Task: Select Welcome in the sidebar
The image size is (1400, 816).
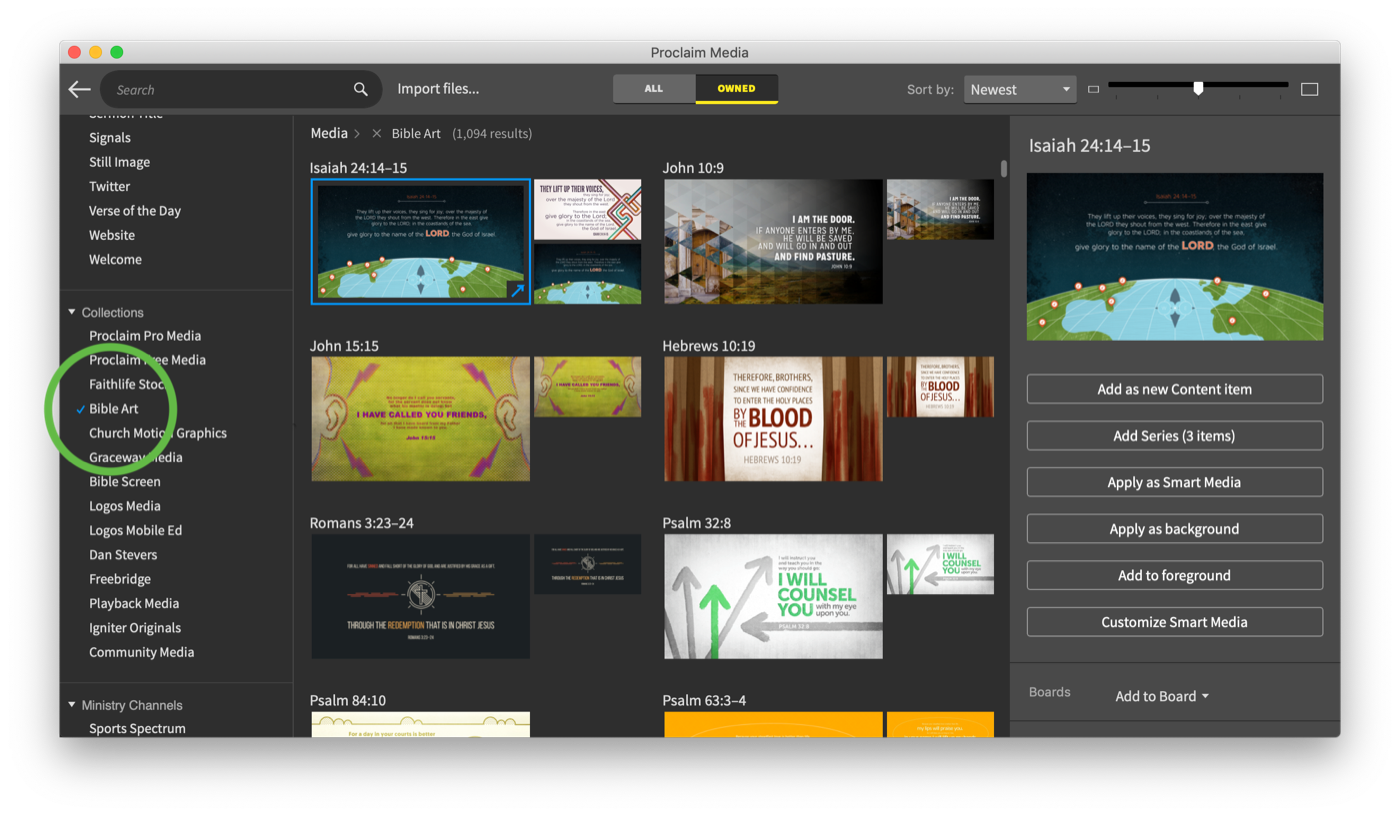Action: point(115,259)
